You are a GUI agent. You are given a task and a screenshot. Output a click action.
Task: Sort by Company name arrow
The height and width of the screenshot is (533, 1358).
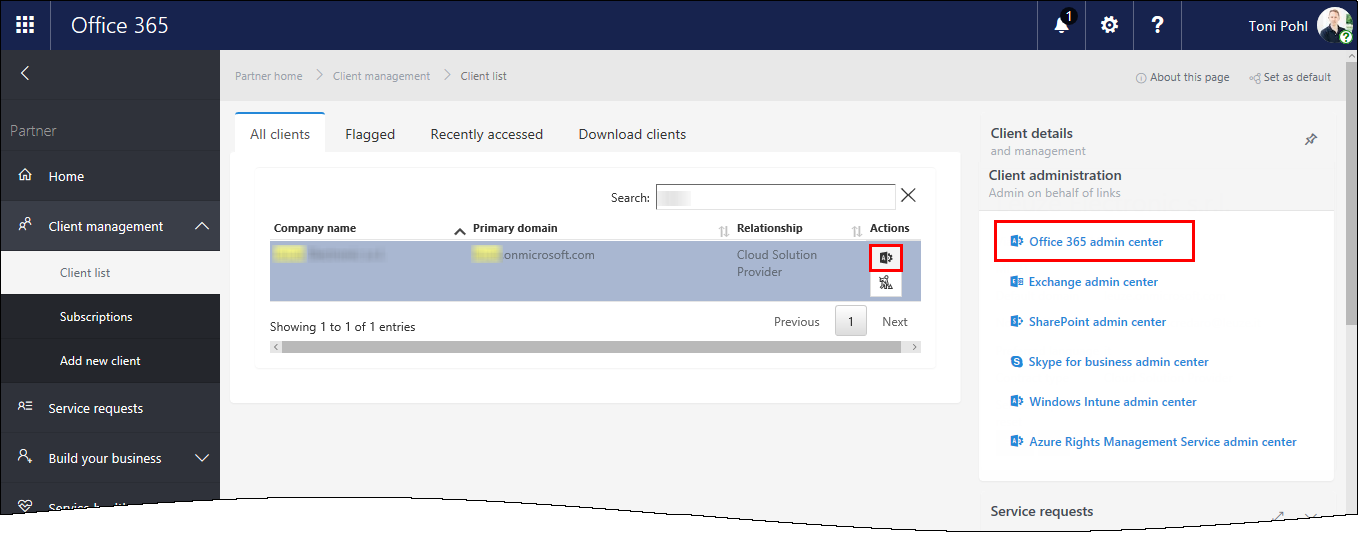460,230
